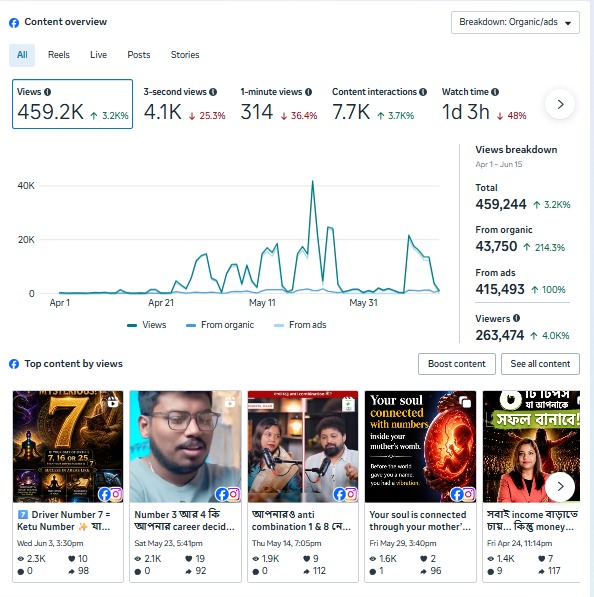Select the Watch time metric

484,104
